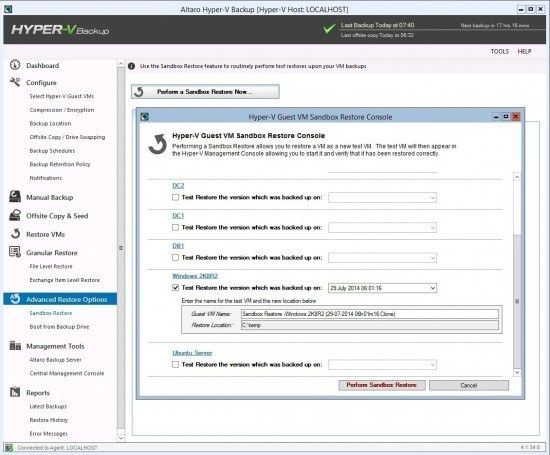Click the Configure wrench icon
This screenshot has height=455, width=550.
click(x=15, y=82)
